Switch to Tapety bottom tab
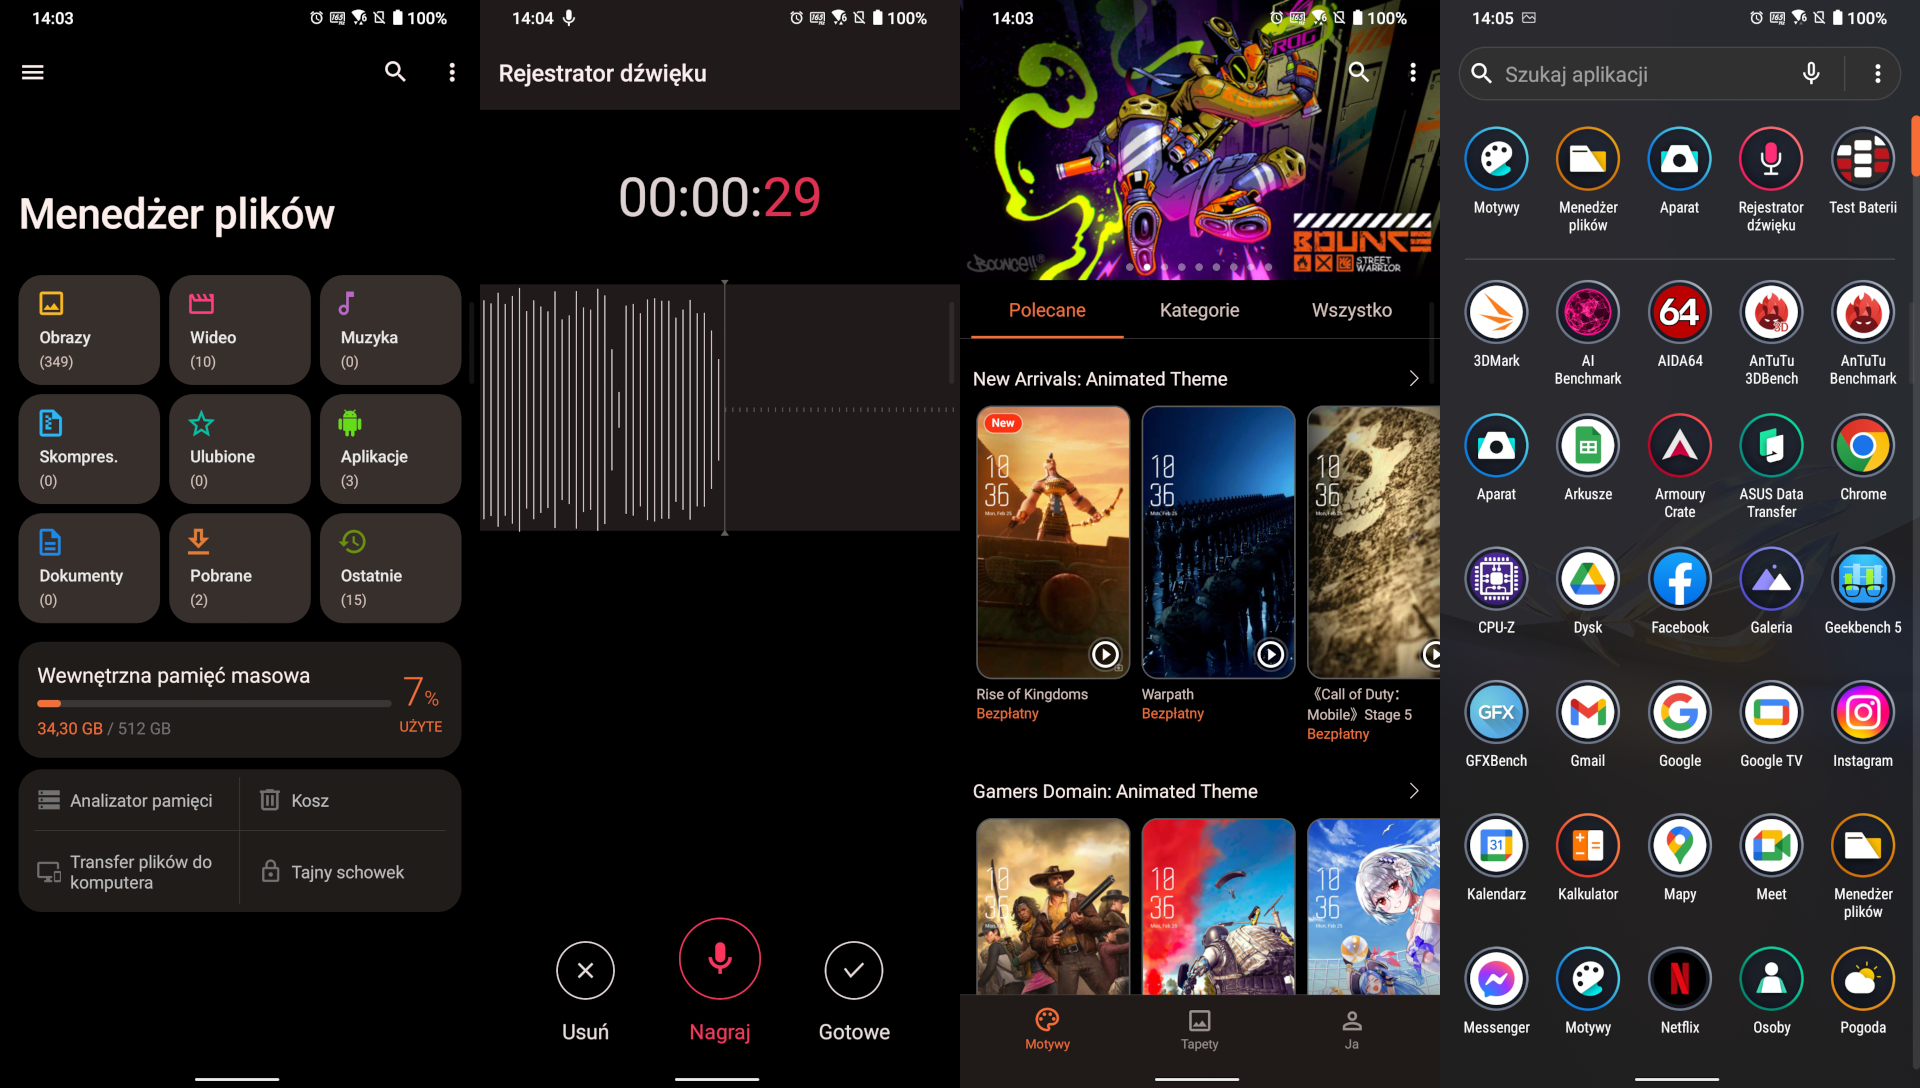 coord(1199,1028)
